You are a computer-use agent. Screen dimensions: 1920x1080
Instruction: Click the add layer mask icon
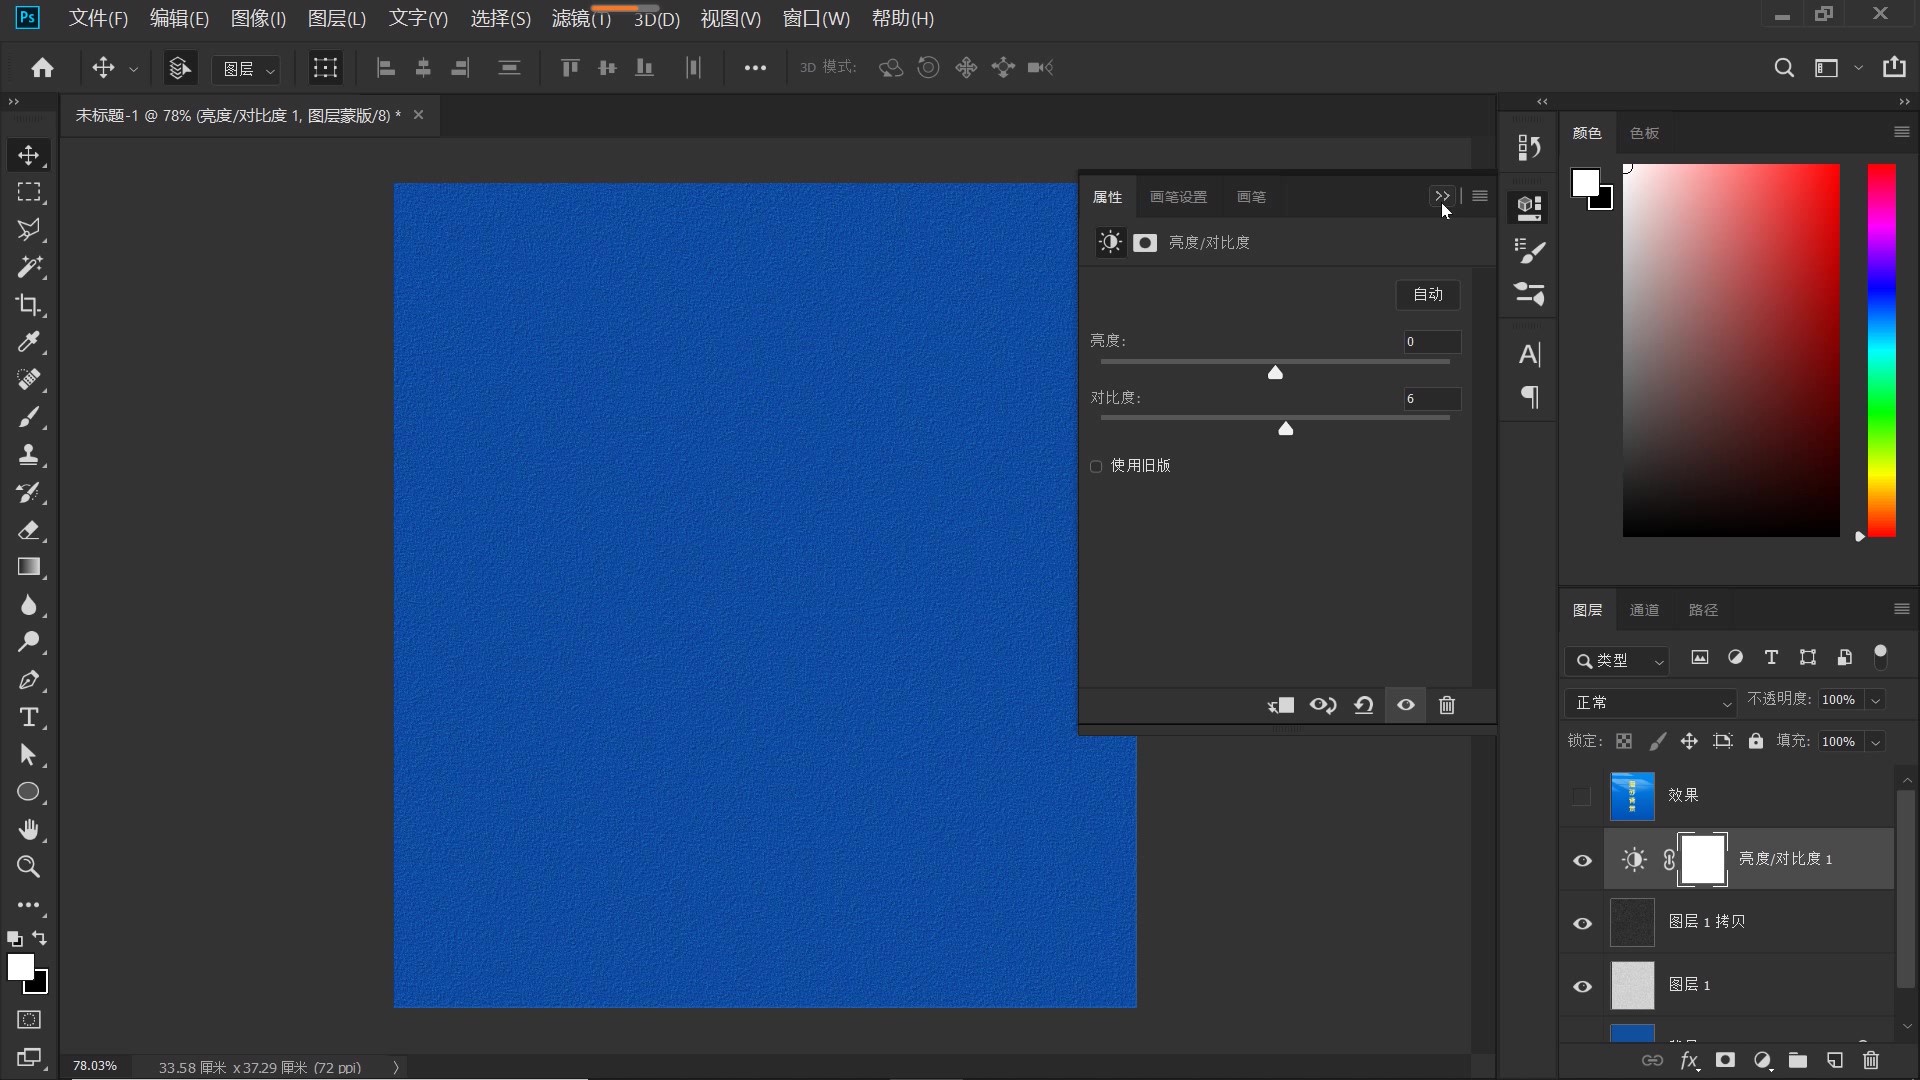(x=1725, y=1060)
